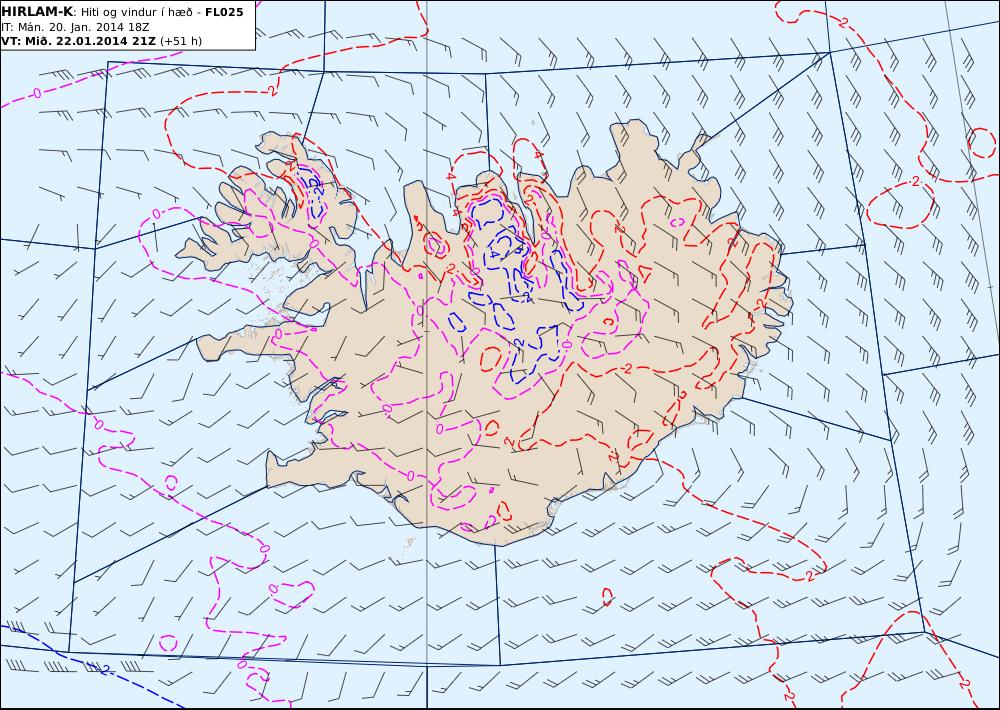Click the '(+51 h)' forecast offset text

(180, 41)
